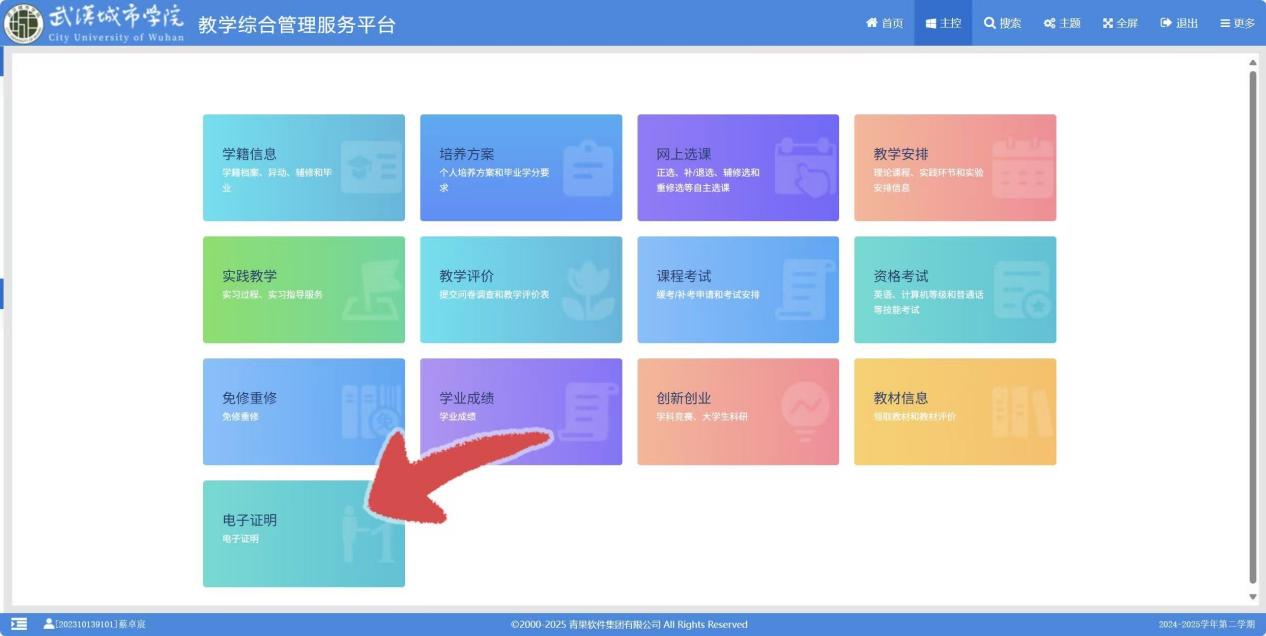Open the 创新创业 tile
This screenshot has width=1266, height=636.
737,411
